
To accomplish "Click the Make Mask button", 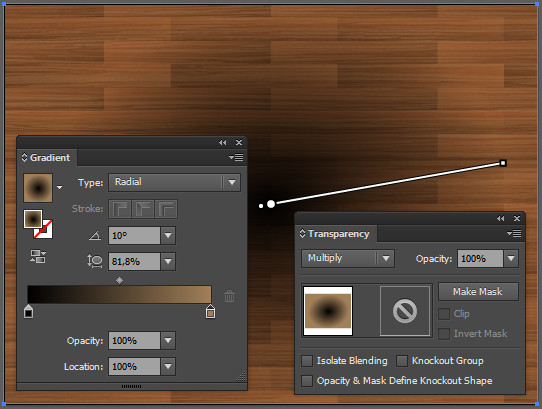I will click(x=478, y=291).
